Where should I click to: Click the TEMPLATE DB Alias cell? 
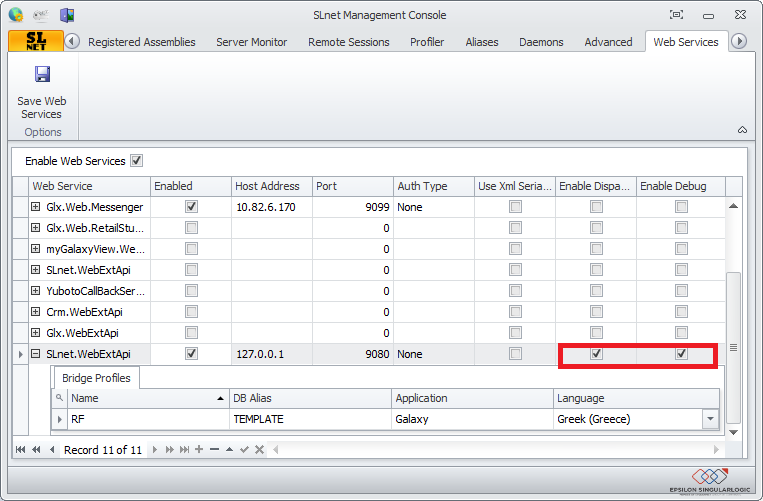tap(310, 419)
